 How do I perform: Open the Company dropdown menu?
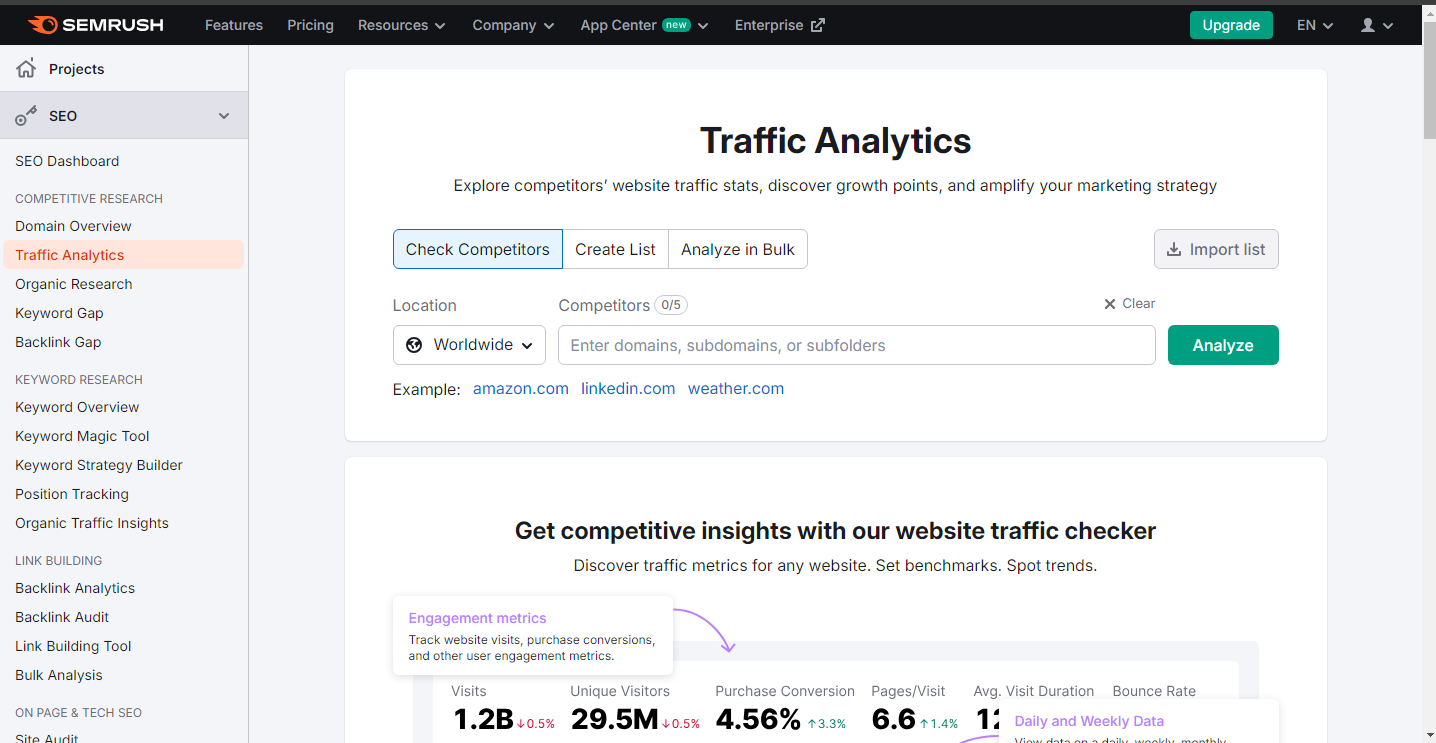[514, 25]
